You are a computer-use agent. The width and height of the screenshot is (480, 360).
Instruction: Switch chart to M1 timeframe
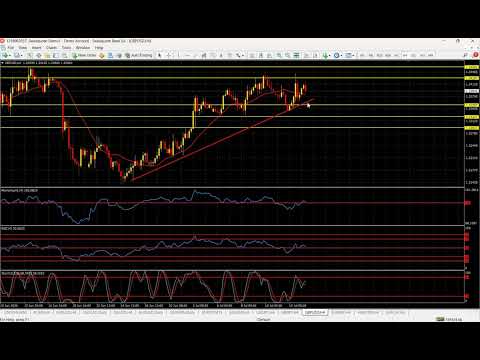362,55
